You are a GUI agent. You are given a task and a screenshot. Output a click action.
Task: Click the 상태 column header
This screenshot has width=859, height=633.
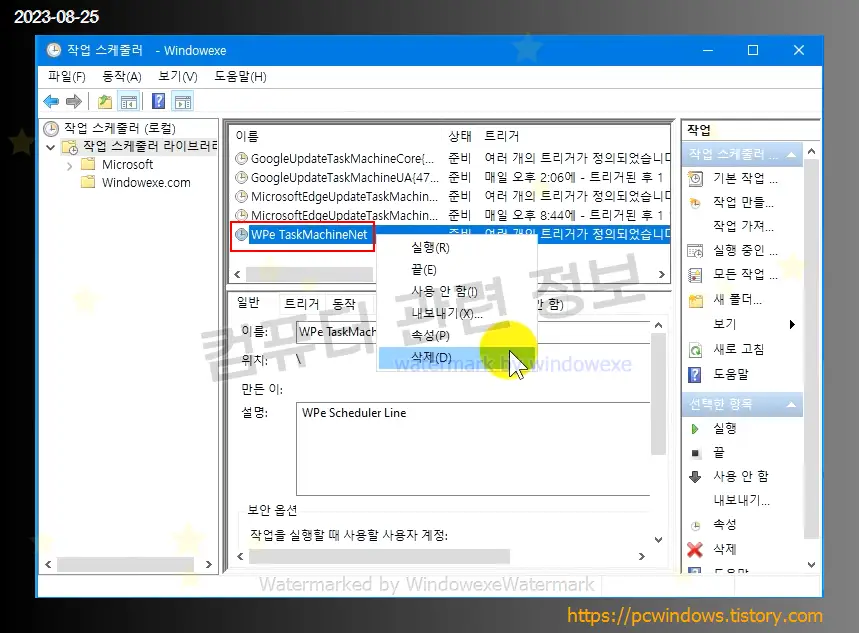460,136
